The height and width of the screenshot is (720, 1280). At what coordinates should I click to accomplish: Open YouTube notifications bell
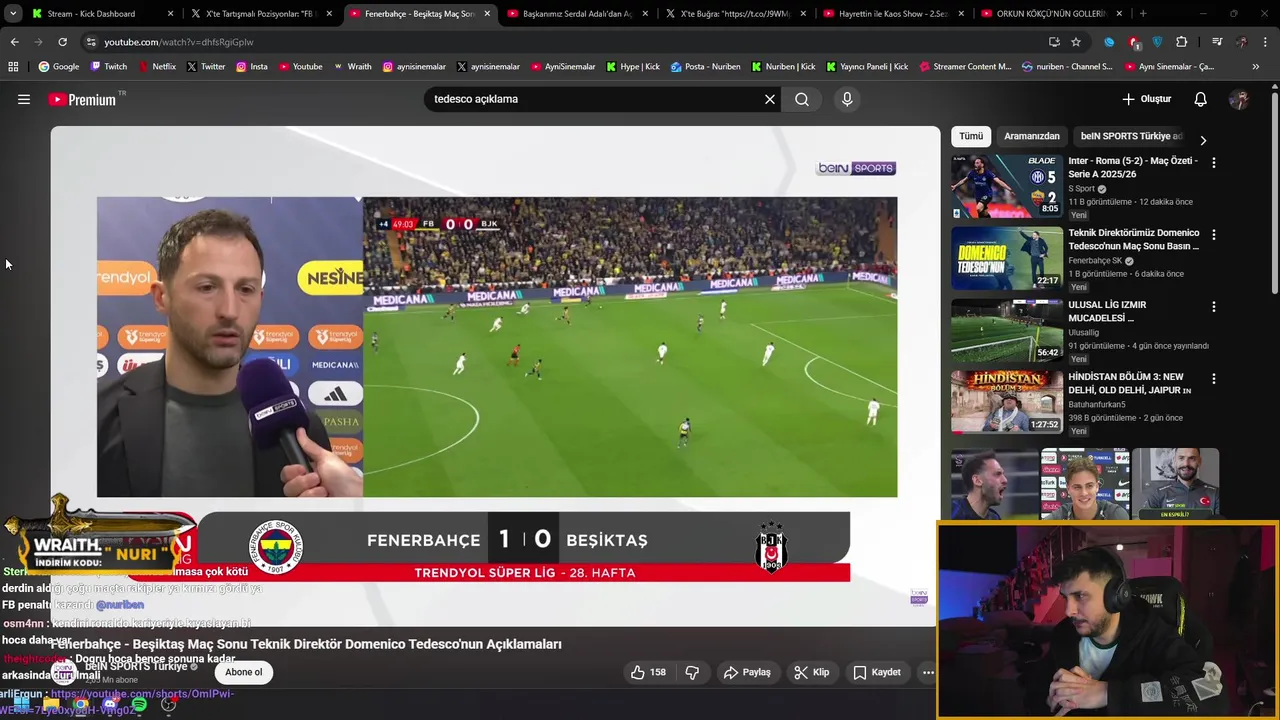click(x=1200, y=99)
